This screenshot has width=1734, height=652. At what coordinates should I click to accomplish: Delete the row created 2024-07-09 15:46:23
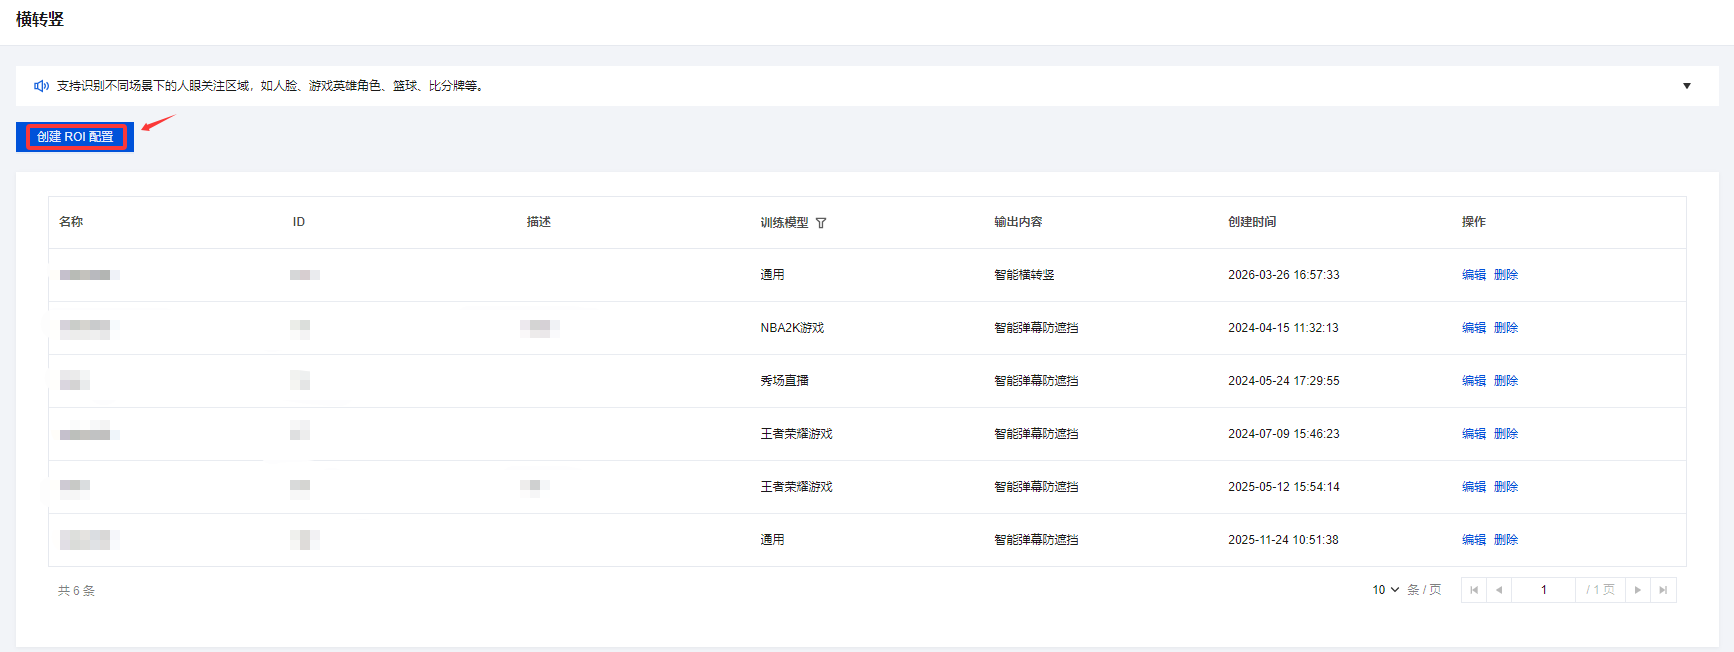point(1506,434)
